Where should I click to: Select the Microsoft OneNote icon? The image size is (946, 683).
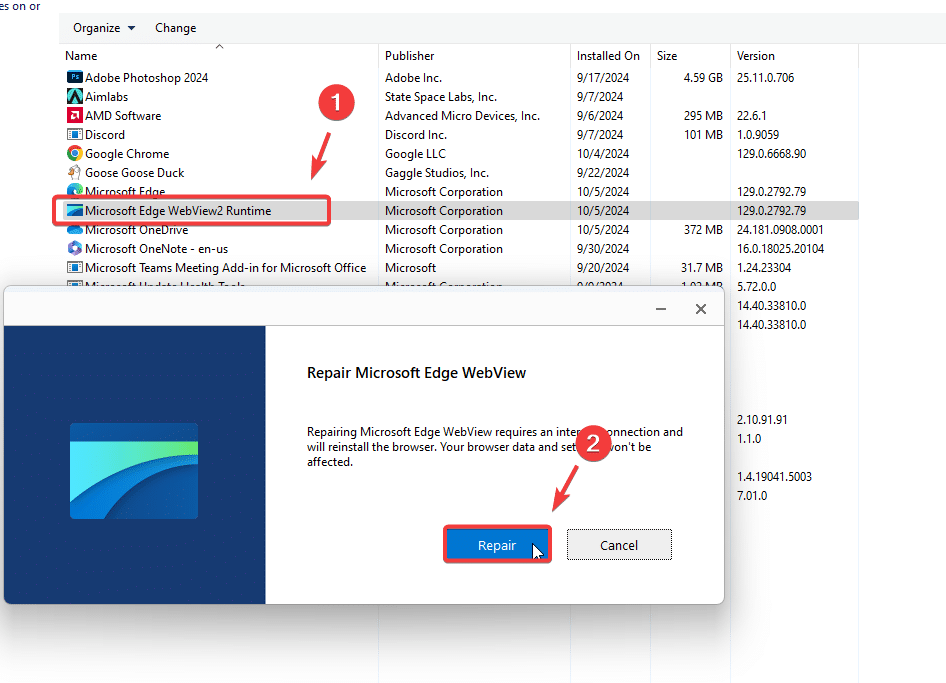pos(75,249)
